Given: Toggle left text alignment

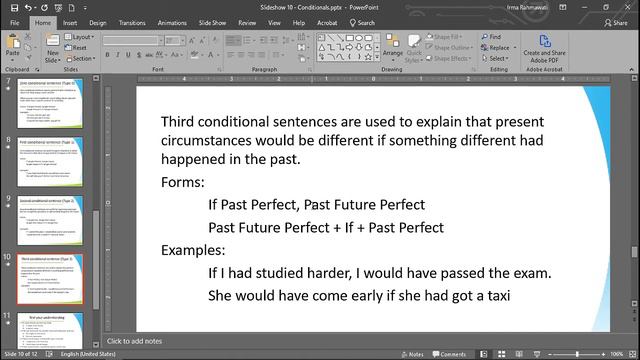Looking at the screenshot, I should click(x=231, y=55).
